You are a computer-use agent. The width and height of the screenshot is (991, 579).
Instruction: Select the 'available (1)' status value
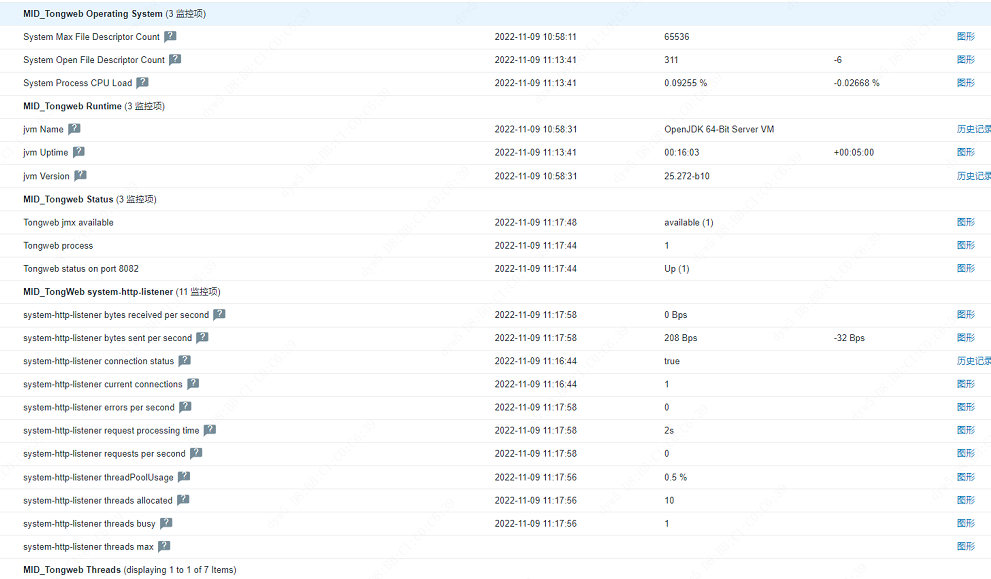click(689, 222)
